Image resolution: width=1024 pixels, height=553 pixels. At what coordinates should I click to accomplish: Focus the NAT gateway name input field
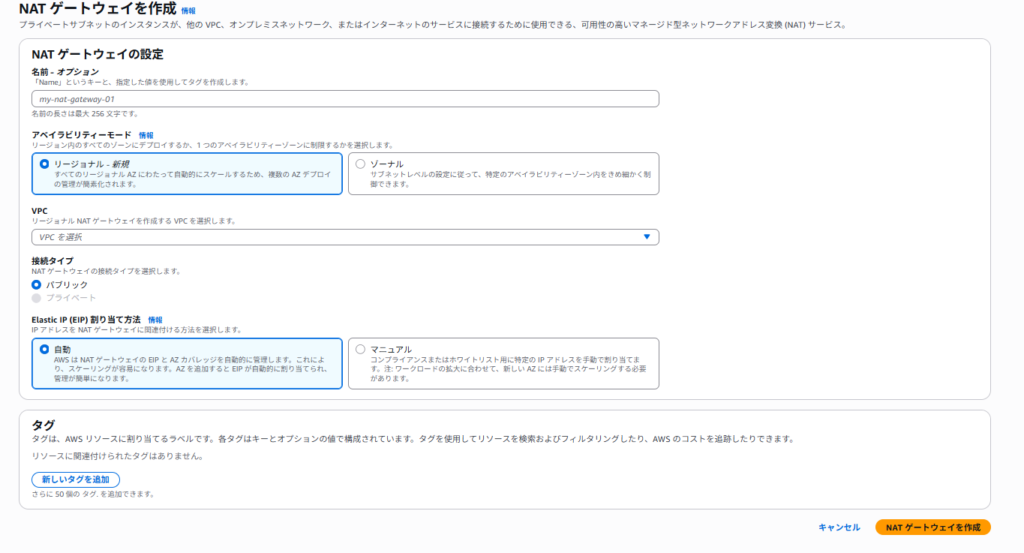point(344,99)
